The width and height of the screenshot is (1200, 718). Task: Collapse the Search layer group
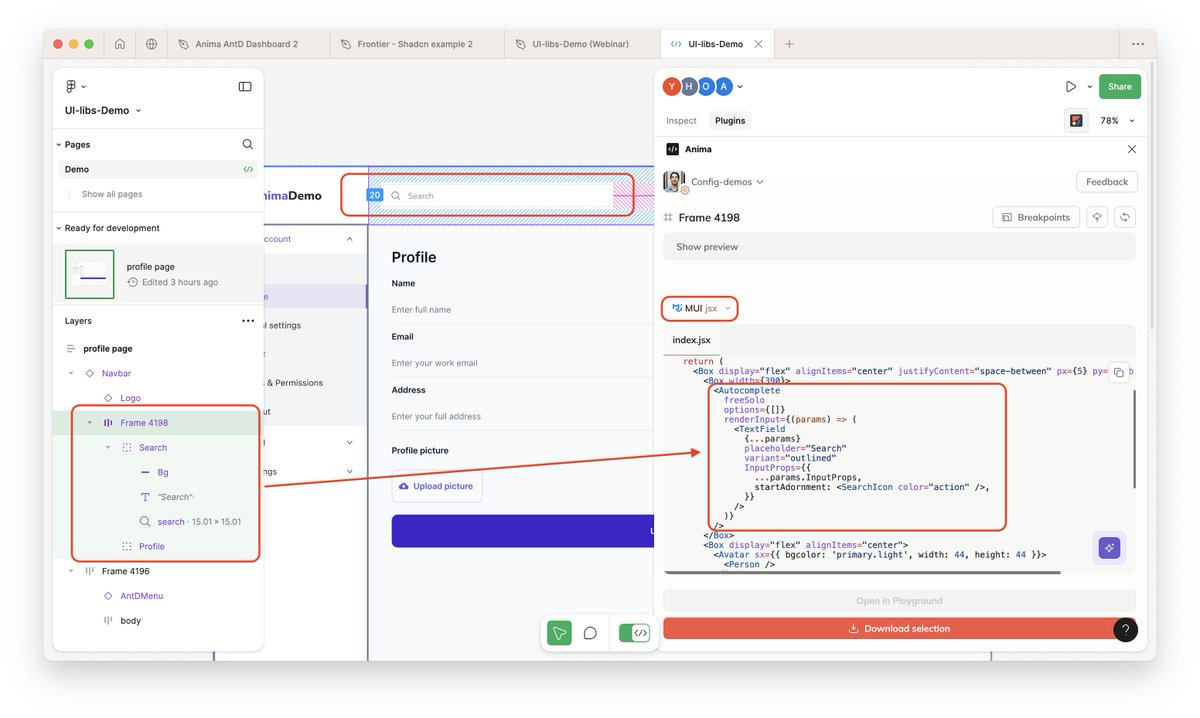[108, 448]
